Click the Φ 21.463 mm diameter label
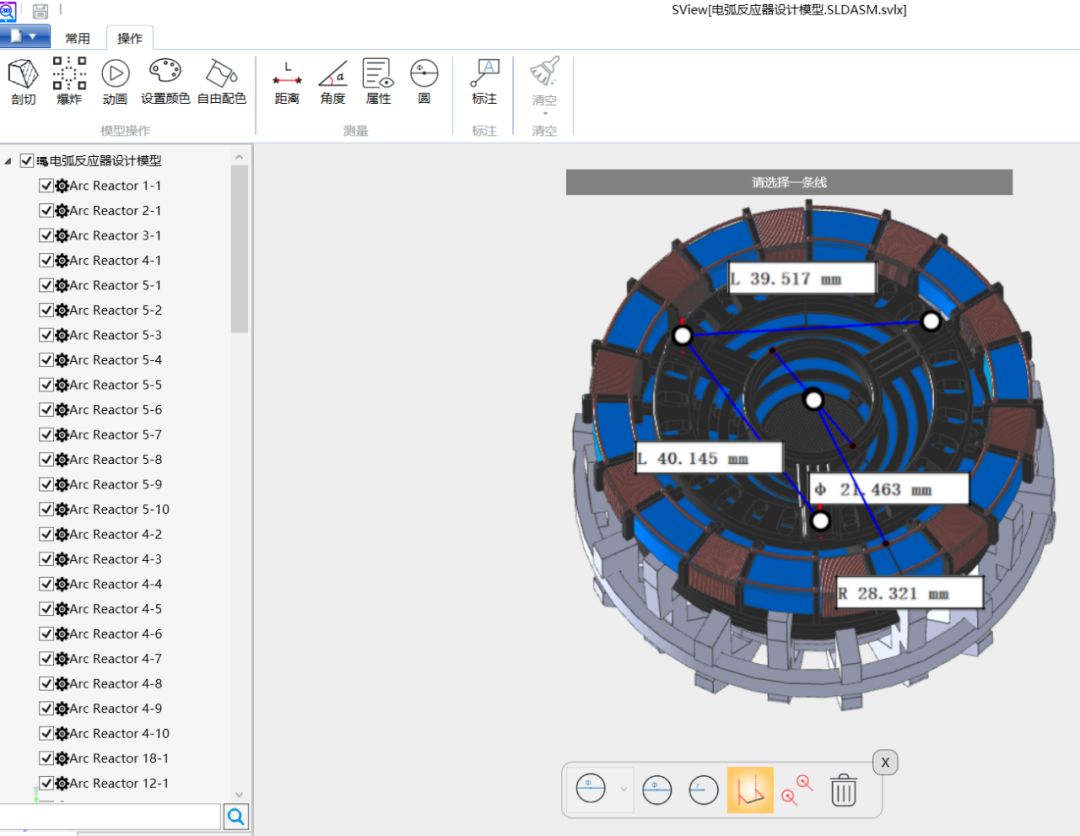The image size is (1080, 836). point(889,490)
